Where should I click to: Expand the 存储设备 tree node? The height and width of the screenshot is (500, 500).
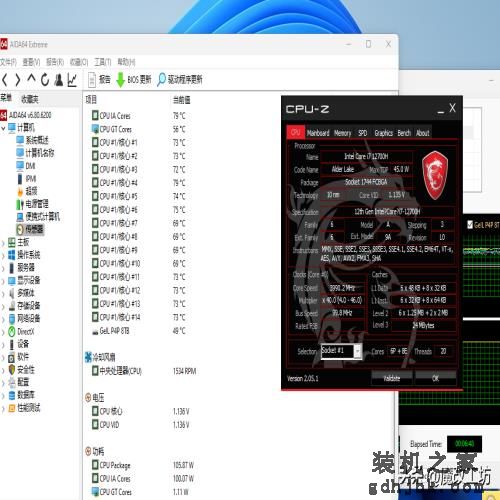(x=3, y=306)
